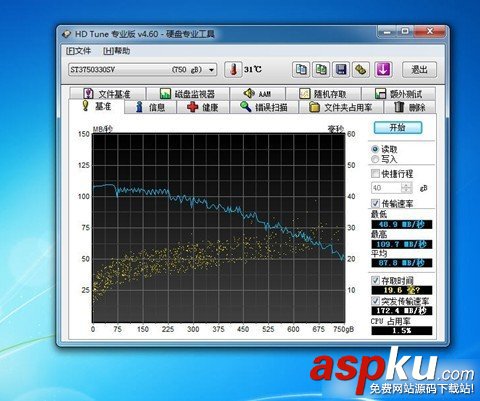
Task: Enable the 快捷行程 checkbox
Action: point(375,173)
